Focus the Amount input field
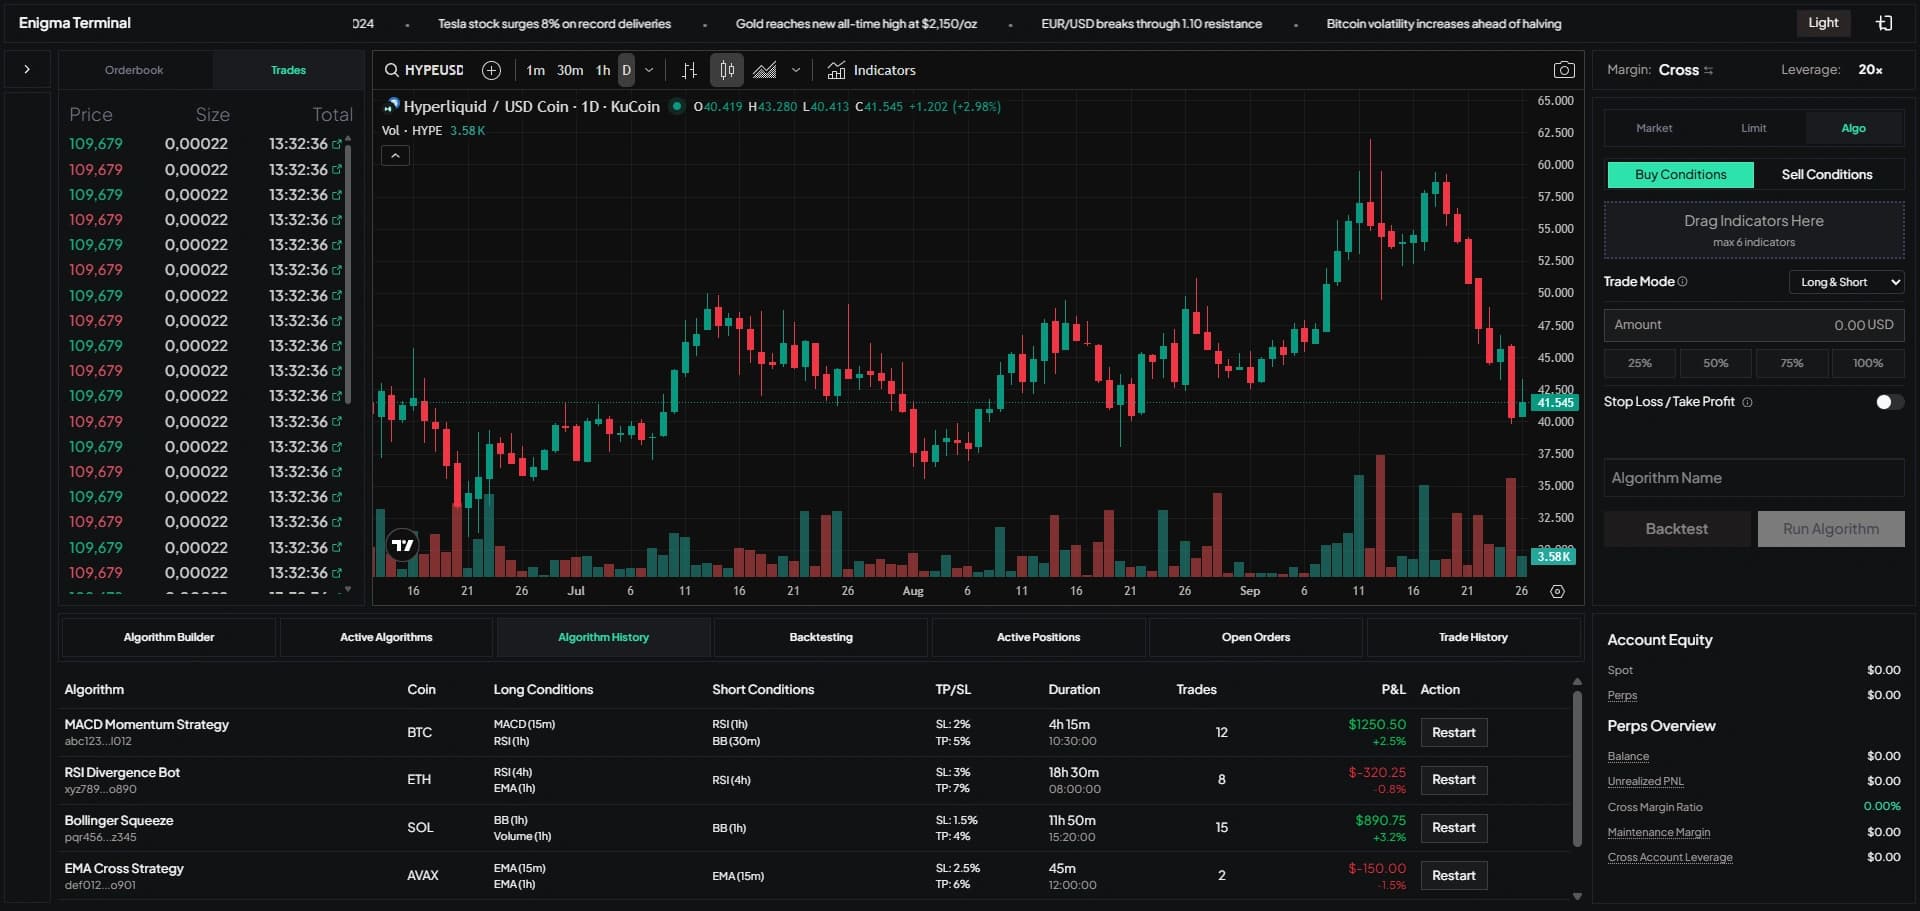Screen dimensions: 1920x911 1754,325
